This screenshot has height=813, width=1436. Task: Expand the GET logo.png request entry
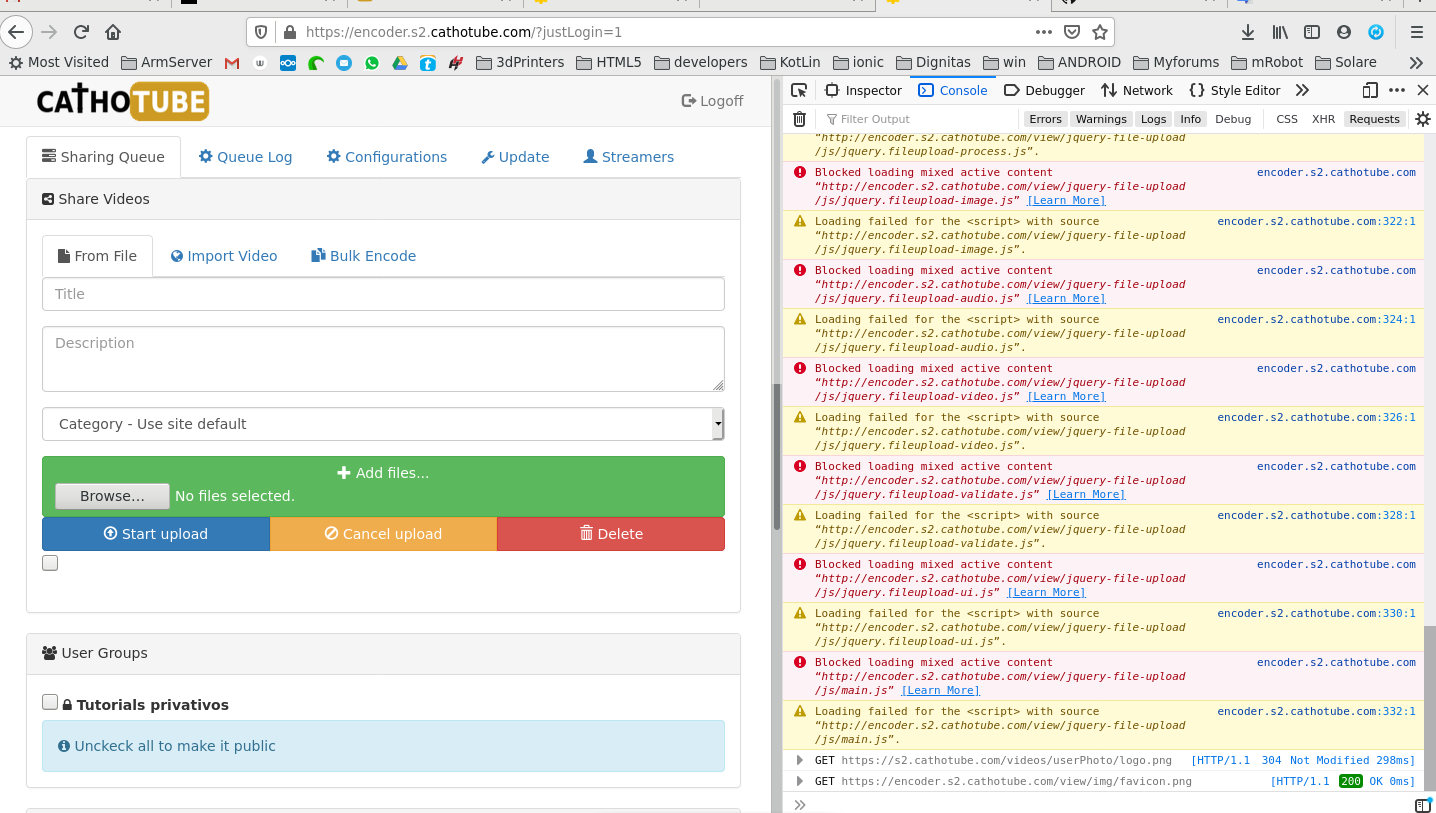click(798, 759)
